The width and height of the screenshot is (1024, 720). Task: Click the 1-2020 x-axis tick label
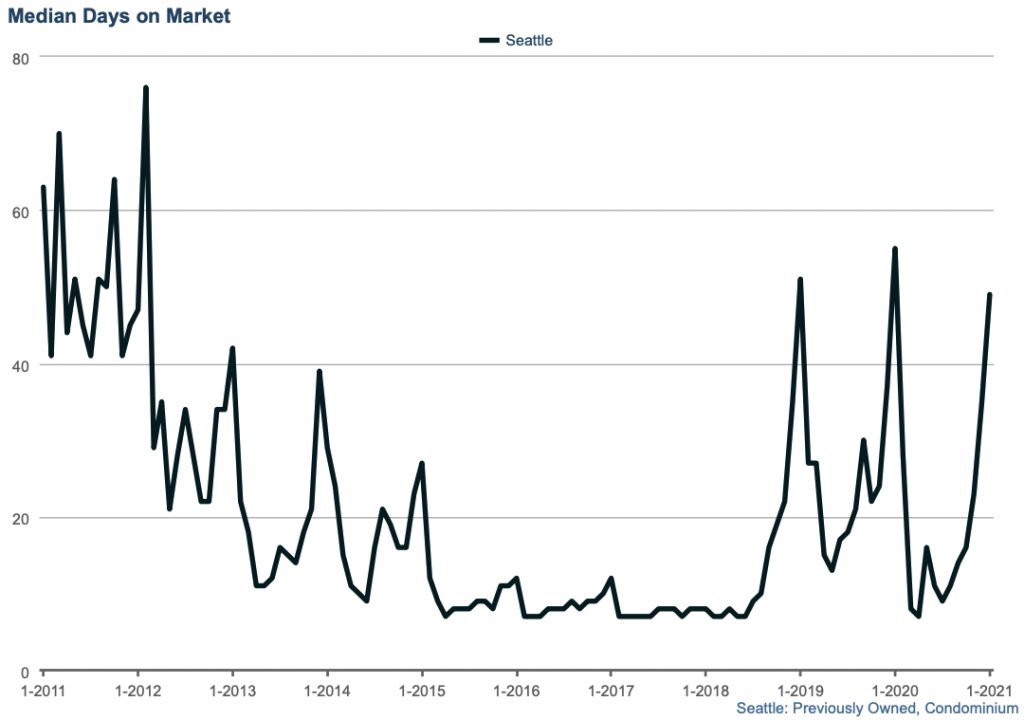(894, 691)
